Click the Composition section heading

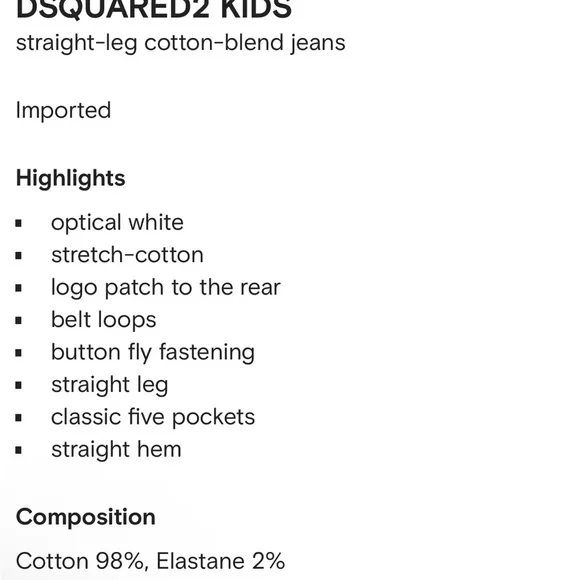coord(85,517)
